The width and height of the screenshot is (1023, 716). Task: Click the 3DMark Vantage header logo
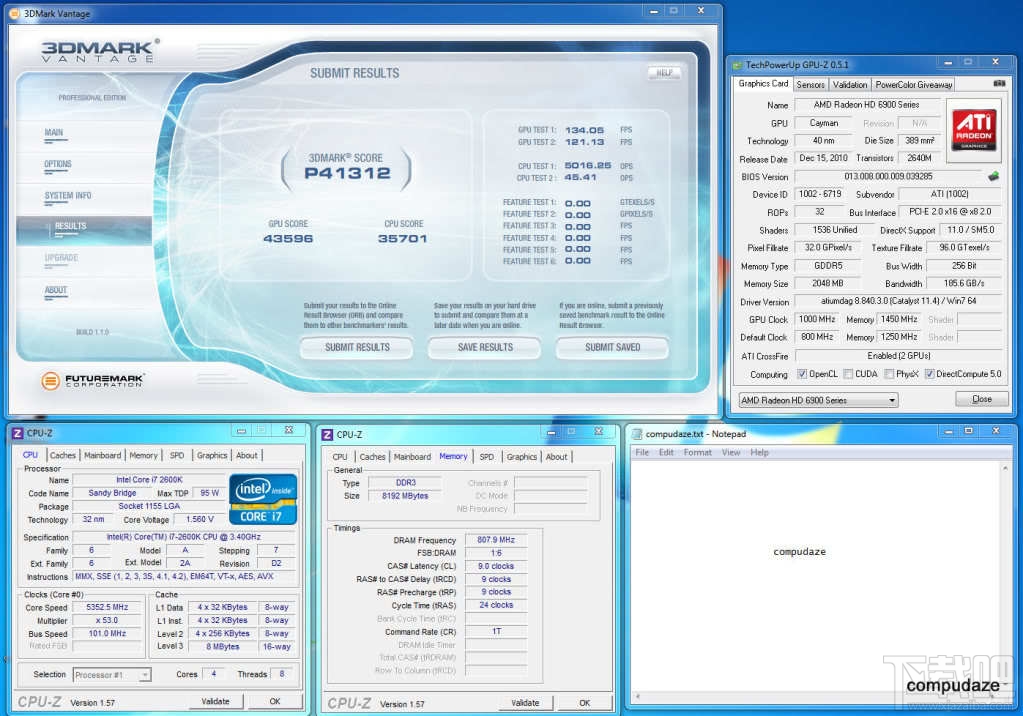click(98, 52)
